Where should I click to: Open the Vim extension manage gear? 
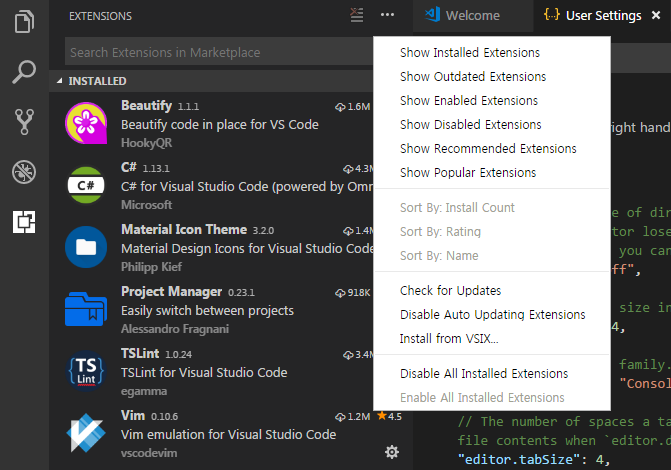[392, 452]
